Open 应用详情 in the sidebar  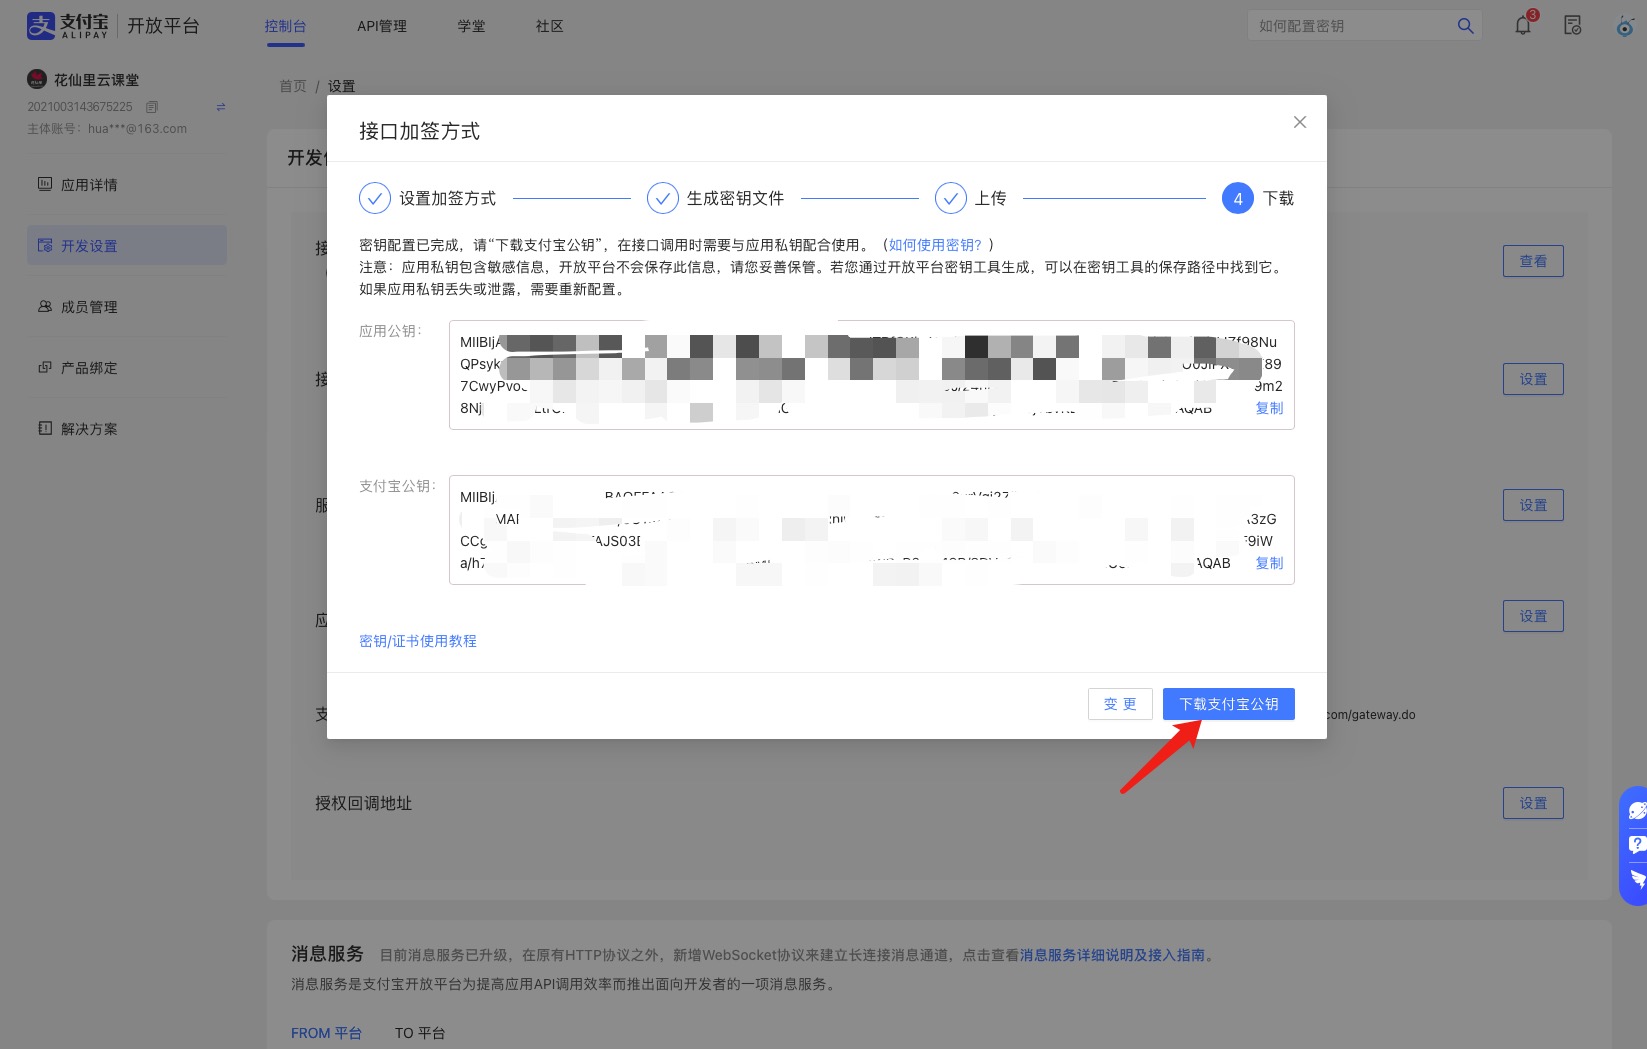click(127, 184)
